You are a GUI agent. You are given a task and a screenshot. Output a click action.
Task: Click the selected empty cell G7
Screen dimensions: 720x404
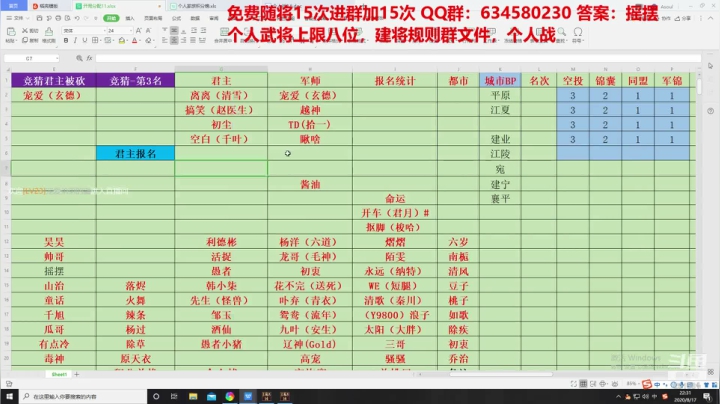(x=221, y=168)
